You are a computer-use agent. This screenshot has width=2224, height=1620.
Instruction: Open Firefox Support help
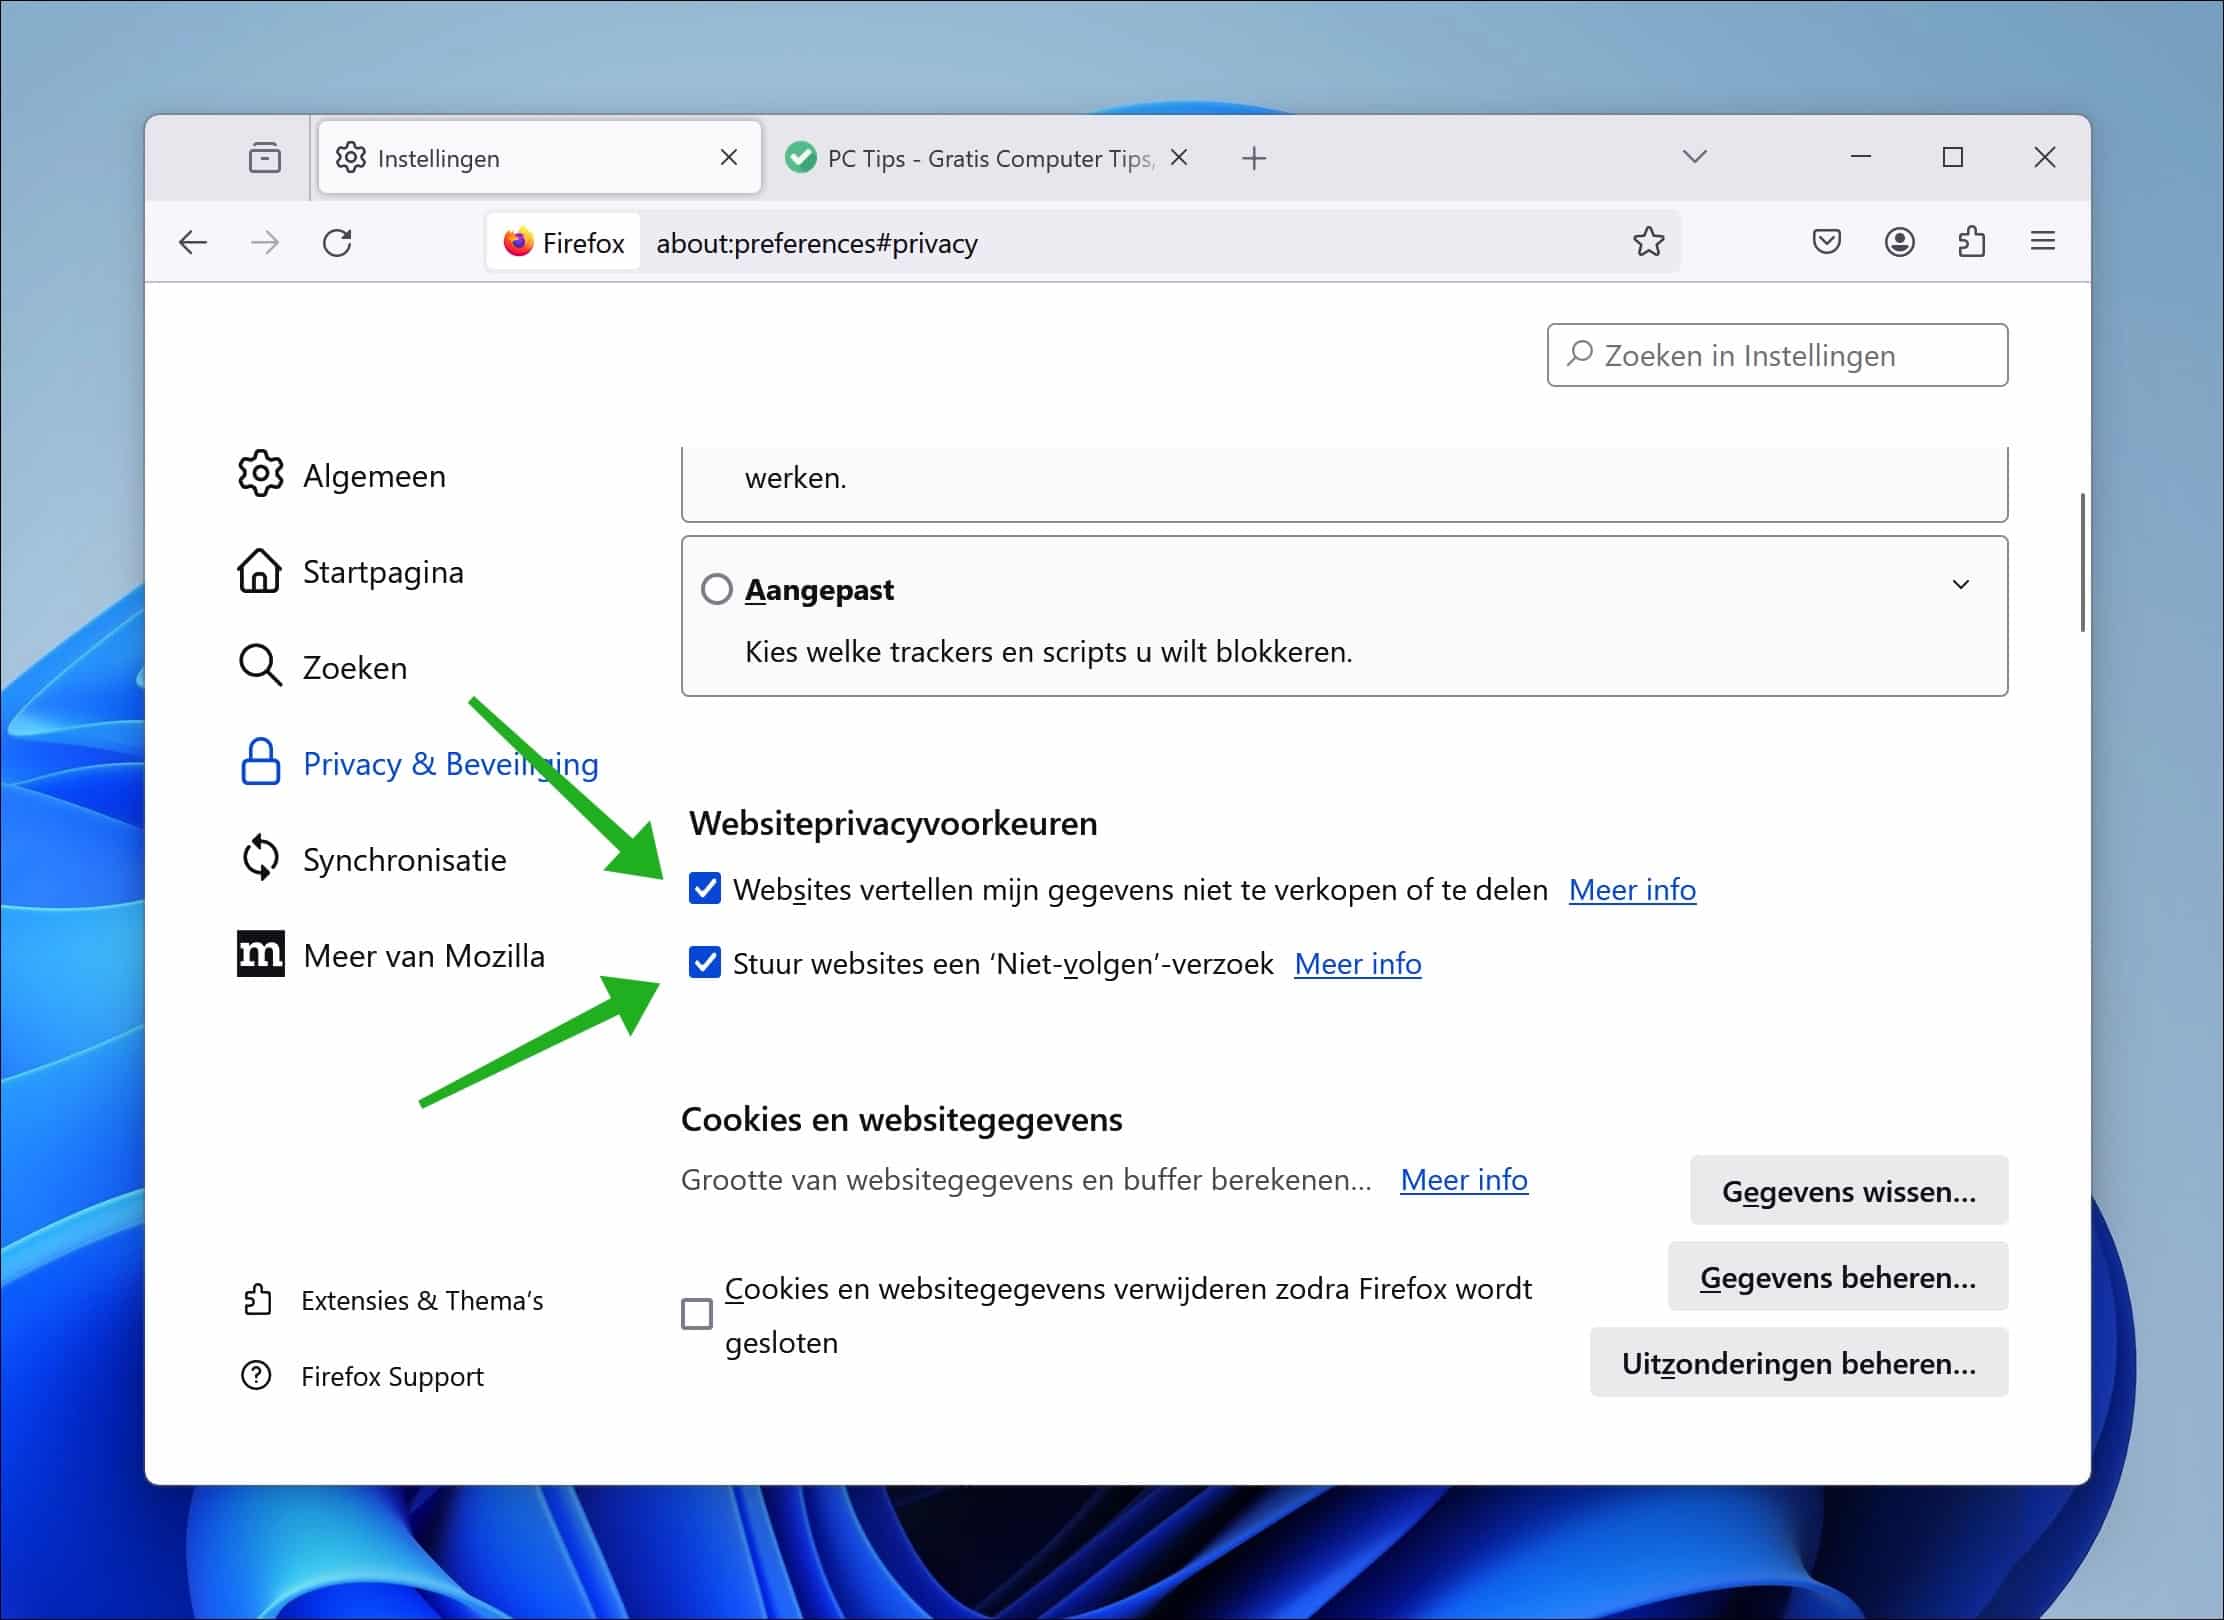[391, 1377]
